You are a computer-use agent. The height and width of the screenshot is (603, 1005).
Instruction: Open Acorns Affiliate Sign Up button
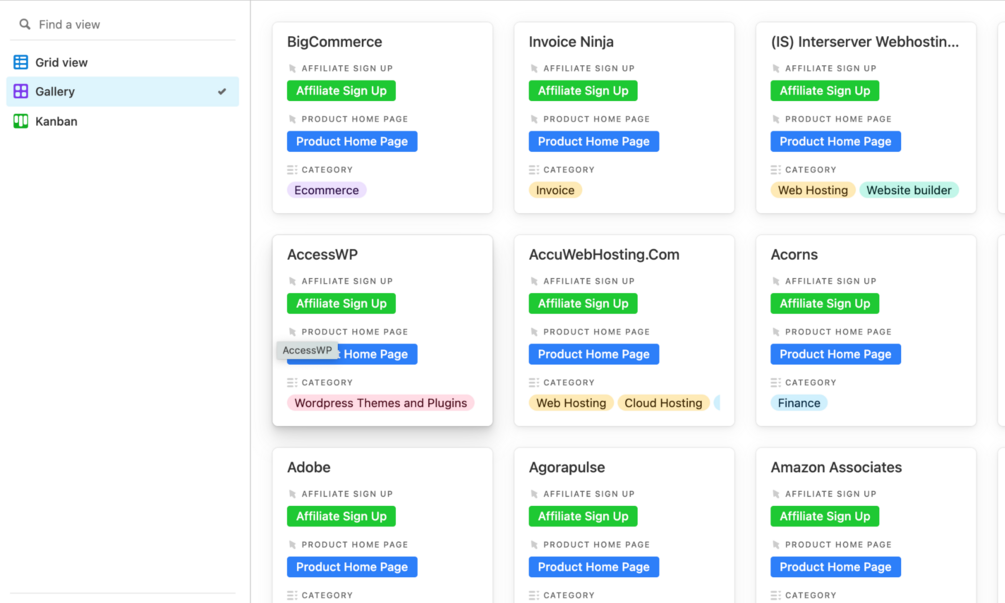824,303
